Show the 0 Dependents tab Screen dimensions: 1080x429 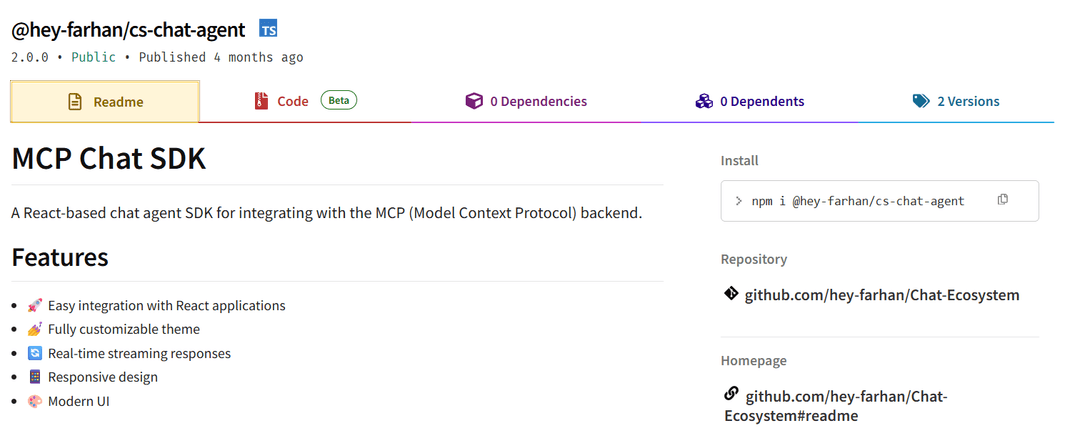click(761, 101)
